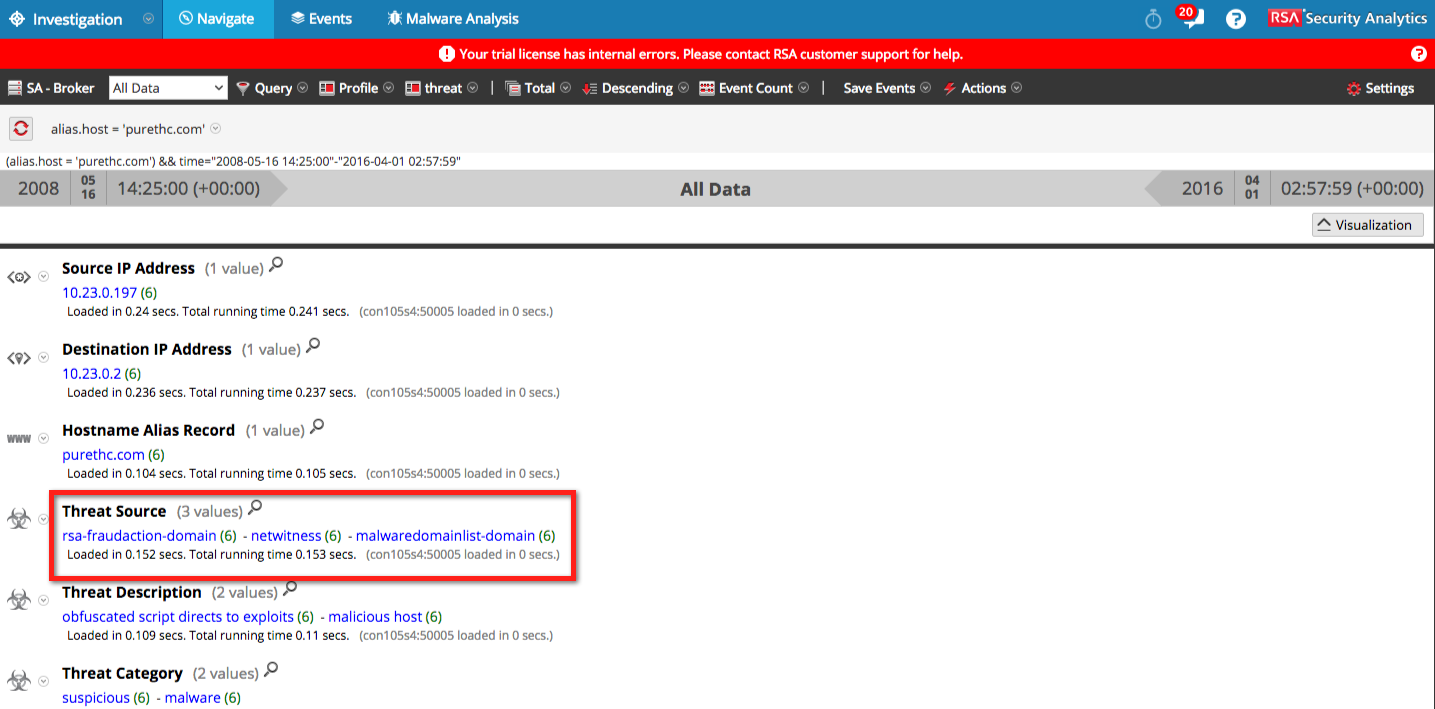1435x709 pixels.
Task: Click the stopwatch jobs icon
Action: tap(1153, 19)
